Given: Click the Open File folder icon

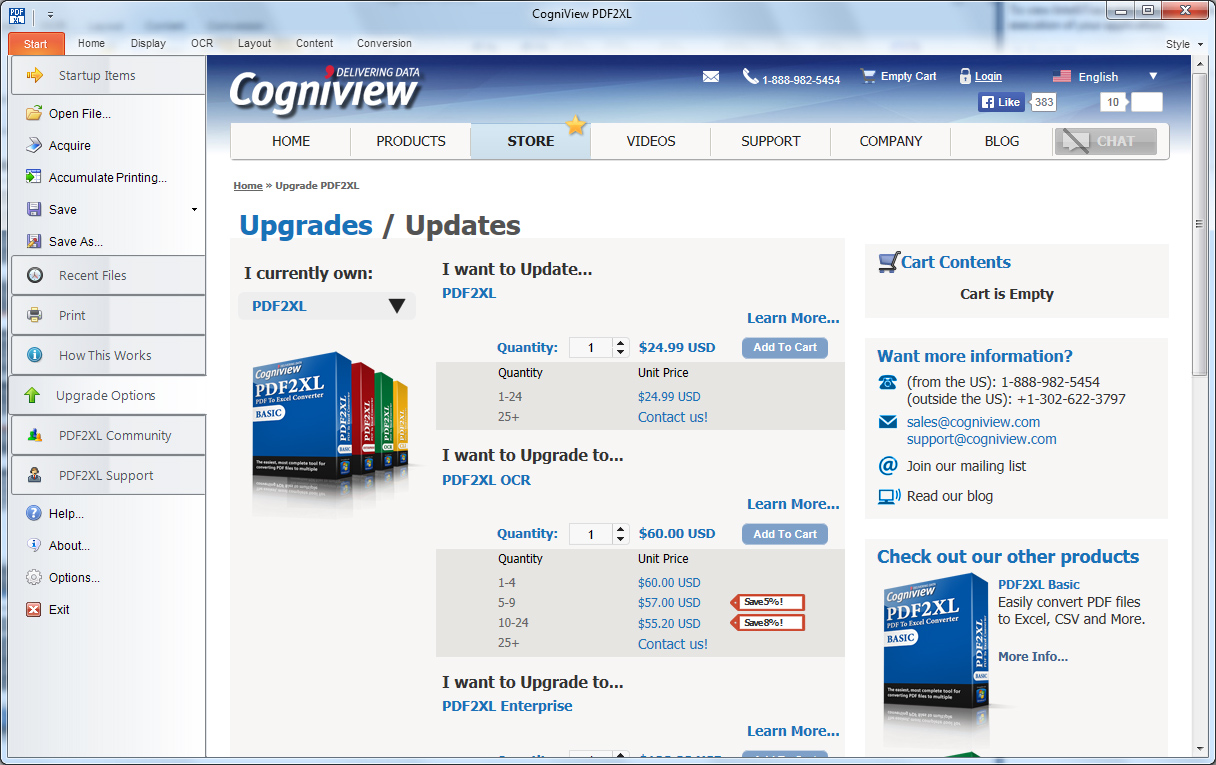Looking at the screenshot, I should [x=34, y=113].
